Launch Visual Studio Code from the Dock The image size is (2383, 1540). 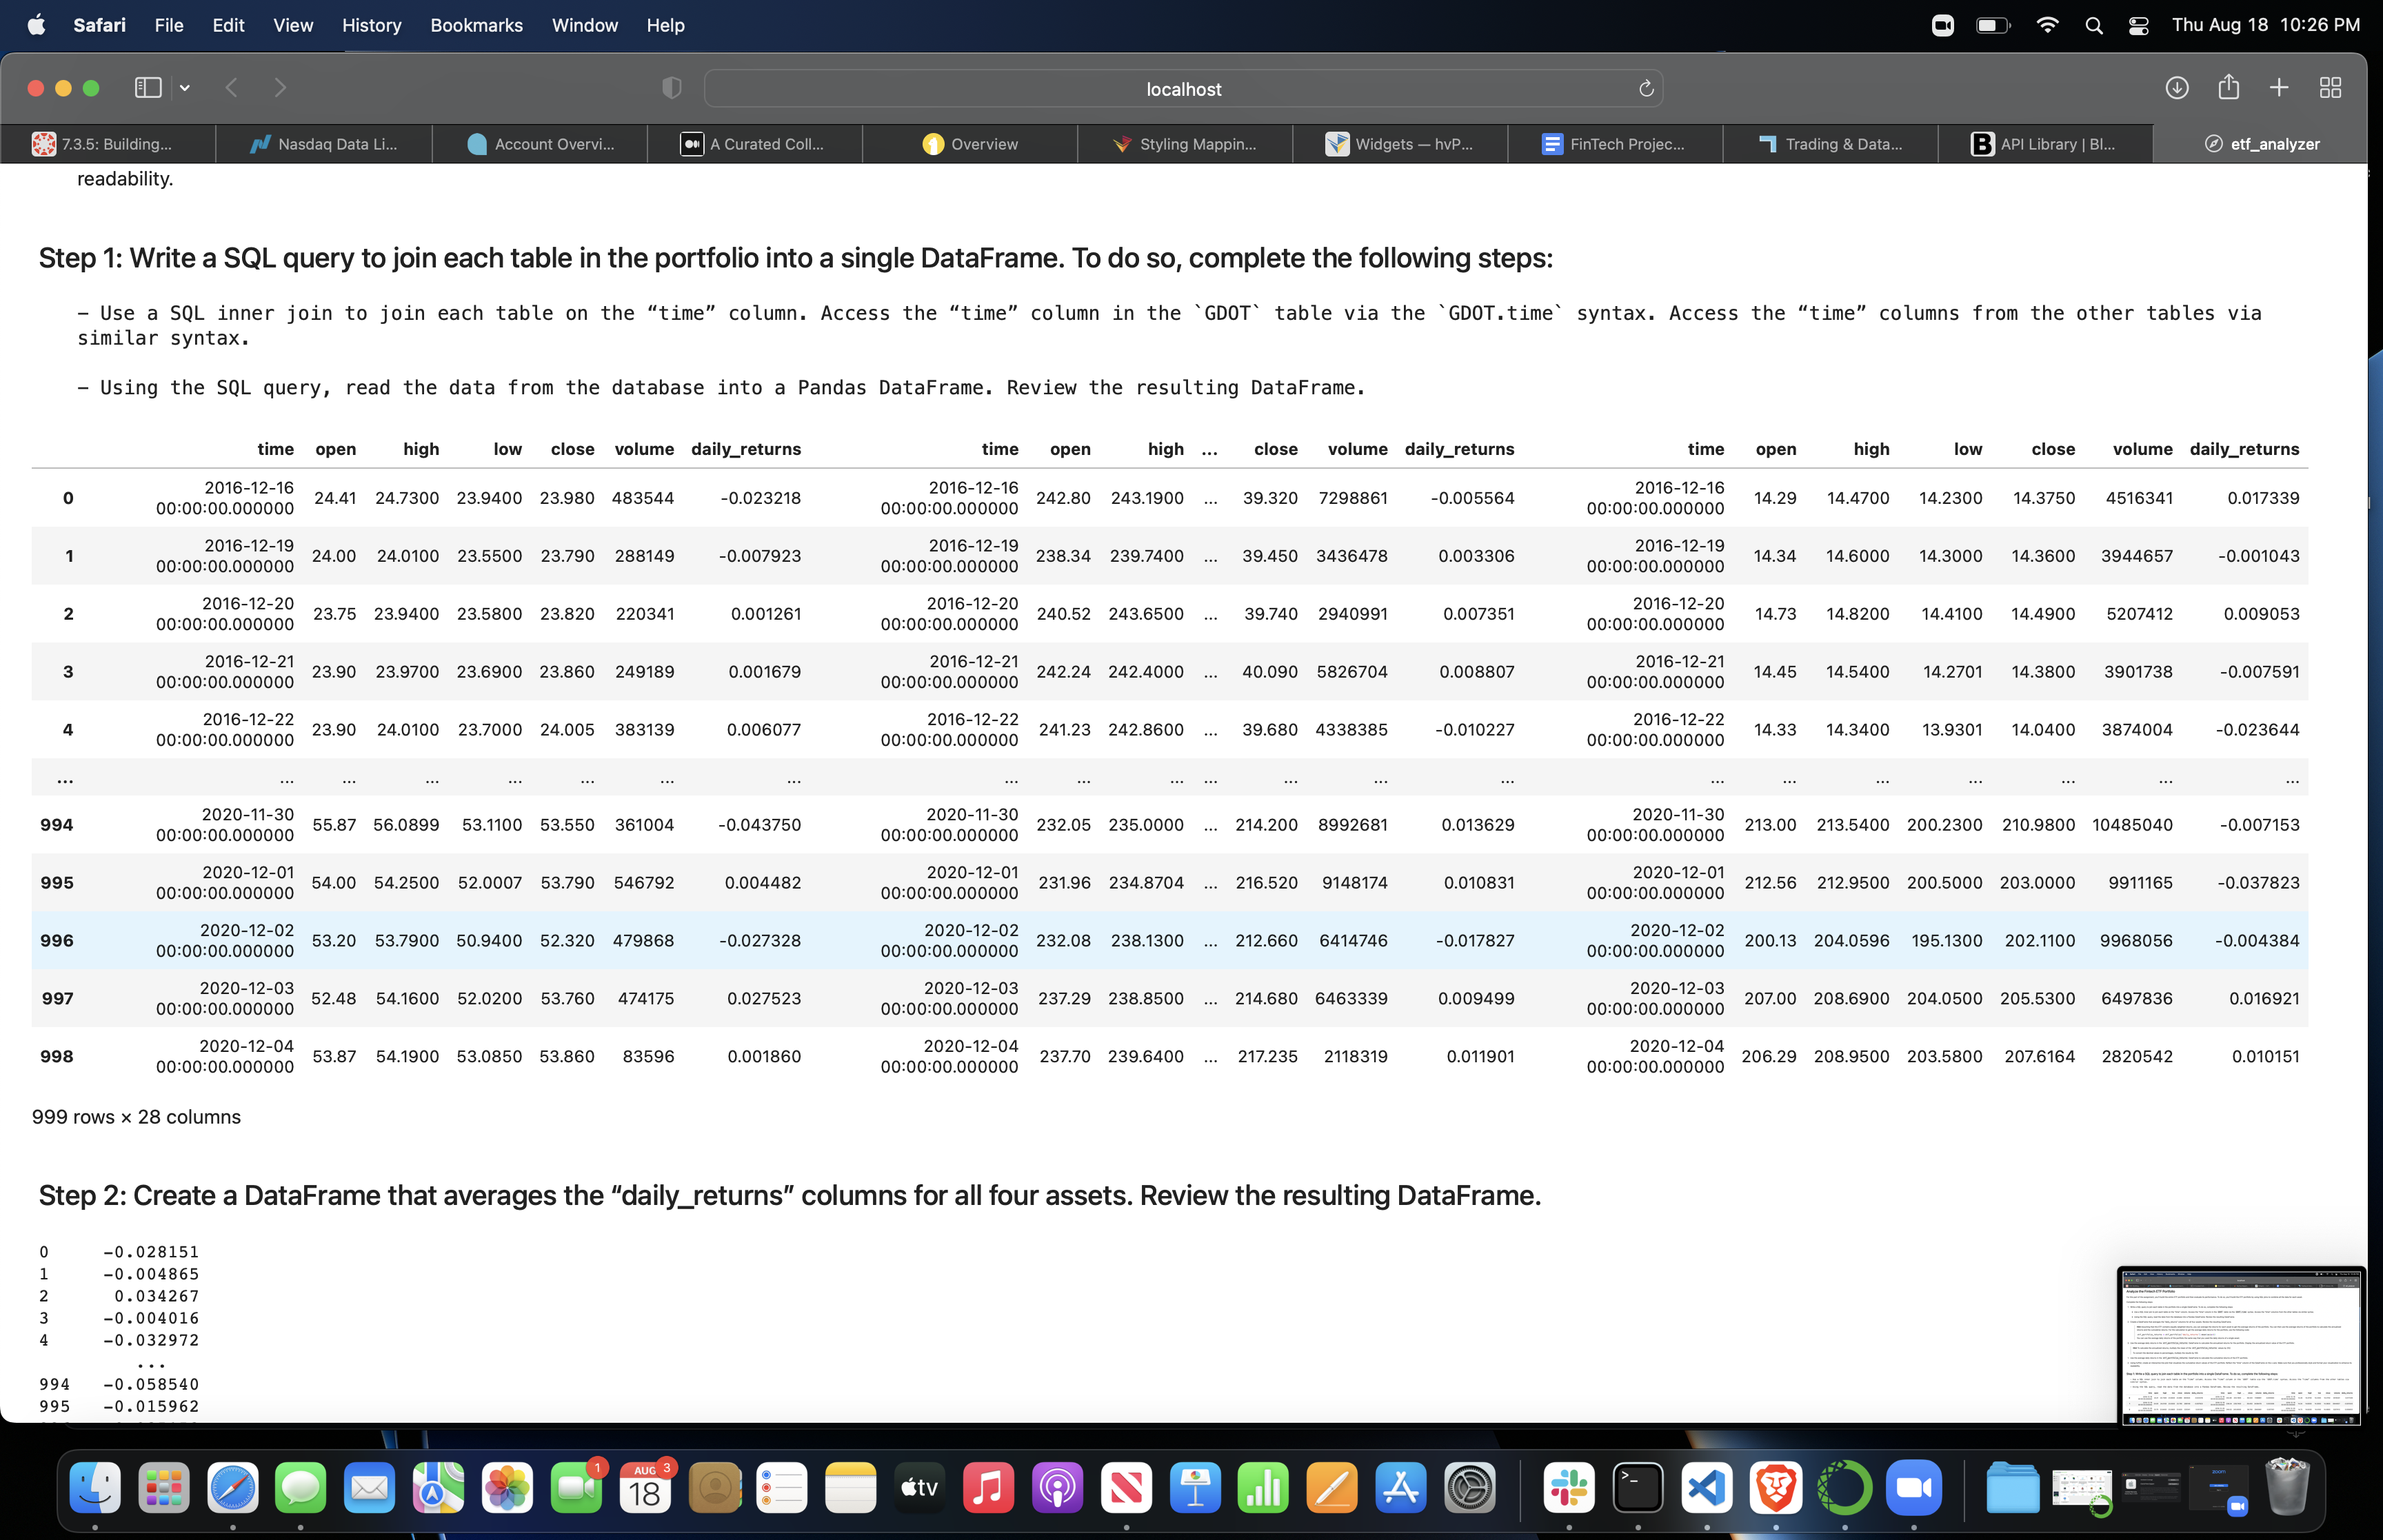point(1707,1489)
